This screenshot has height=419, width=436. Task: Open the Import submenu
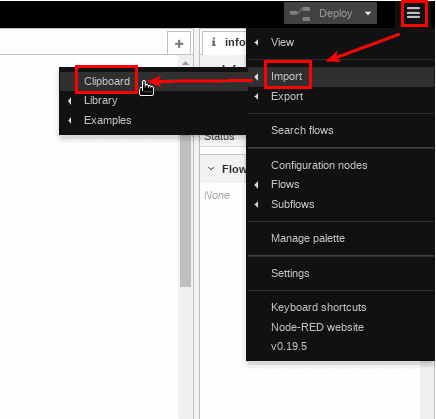tap(340, 77)
